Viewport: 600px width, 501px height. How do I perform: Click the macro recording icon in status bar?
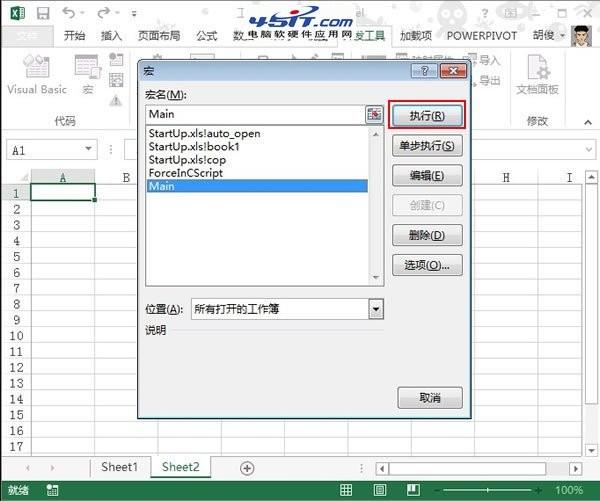52,490
